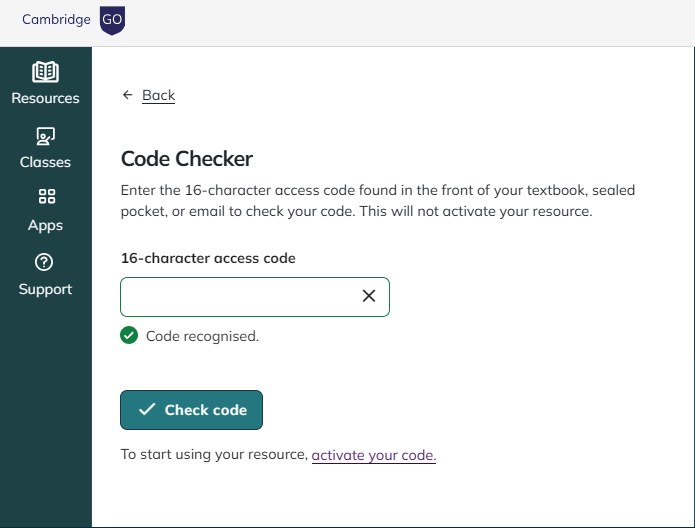
Task: Click the '16-character access code' field label
Action: (x=208, y=258)
